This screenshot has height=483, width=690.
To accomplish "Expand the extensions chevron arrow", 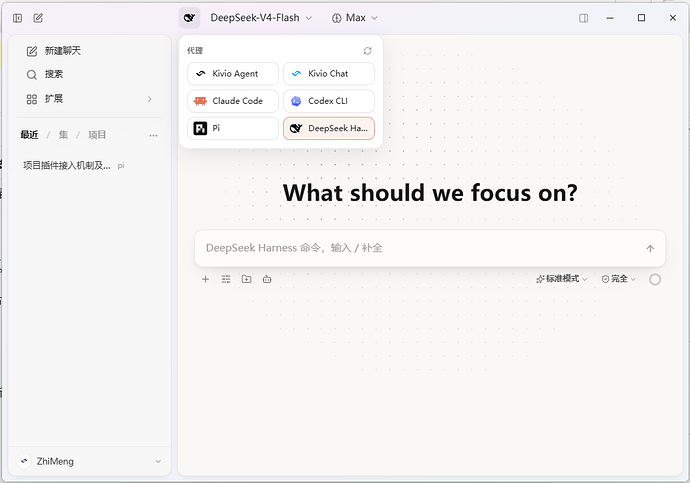I will (150, 99).
